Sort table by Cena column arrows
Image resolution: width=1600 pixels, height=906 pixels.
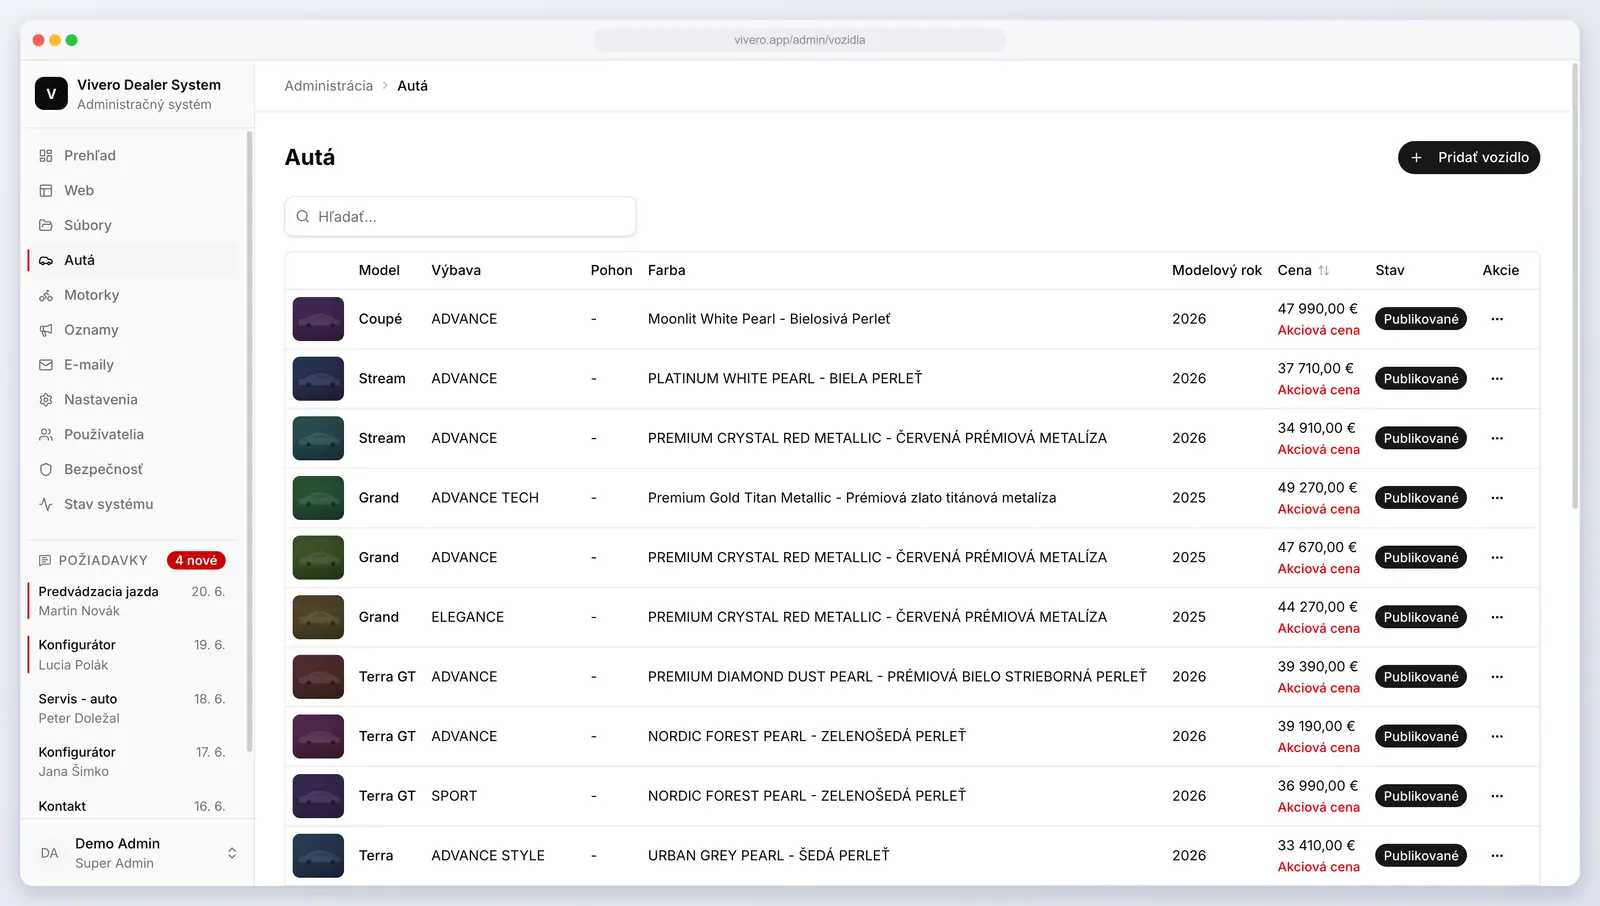pos(1324,271)
